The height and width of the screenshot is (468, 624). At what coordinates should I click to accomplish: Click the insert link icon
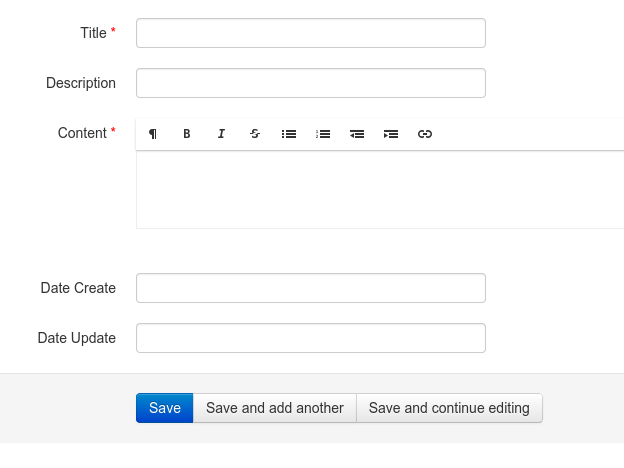[x=425, y=134]
